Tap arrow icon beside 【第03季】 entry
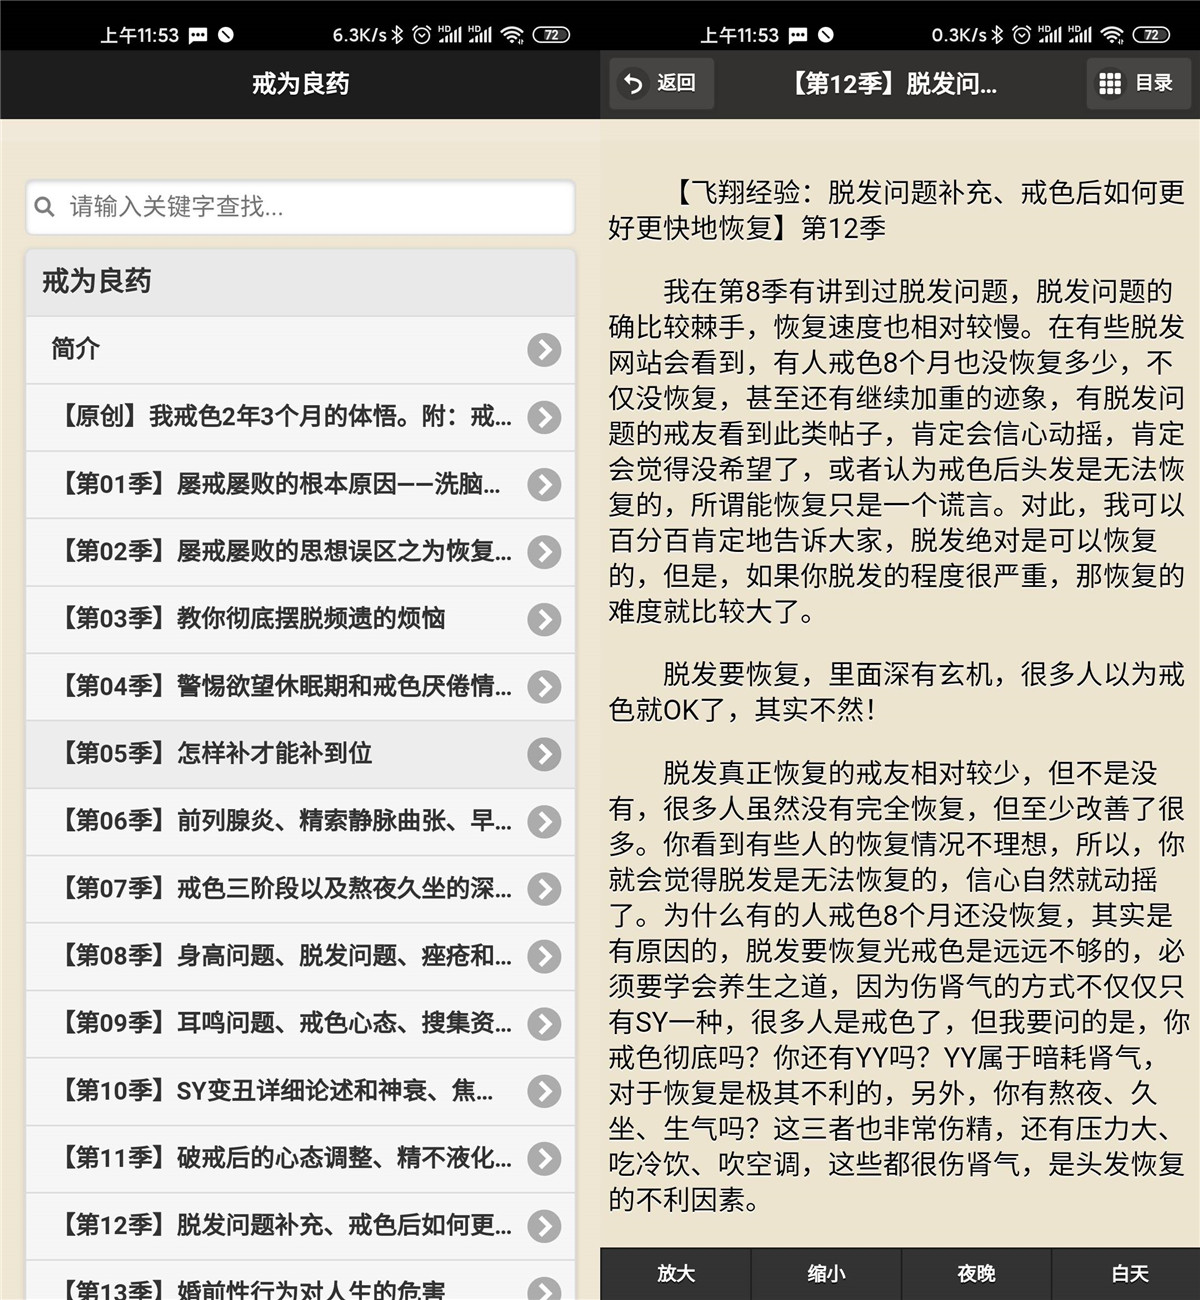This screenshot has width=1200, height=1300. tap(544, 620)
